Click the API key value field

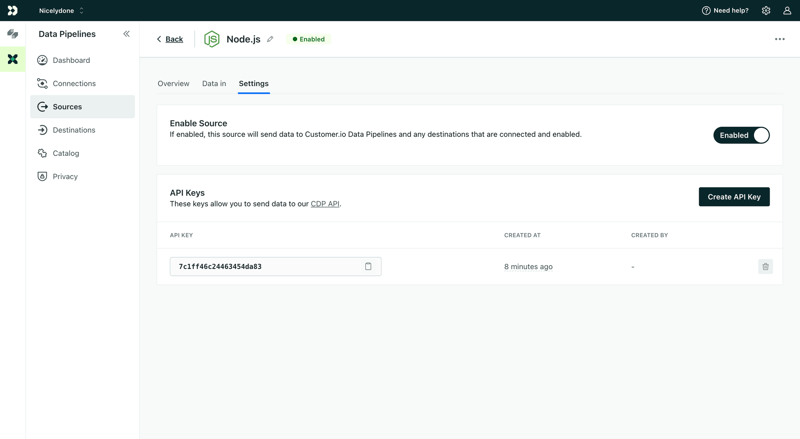click(276, 266)
